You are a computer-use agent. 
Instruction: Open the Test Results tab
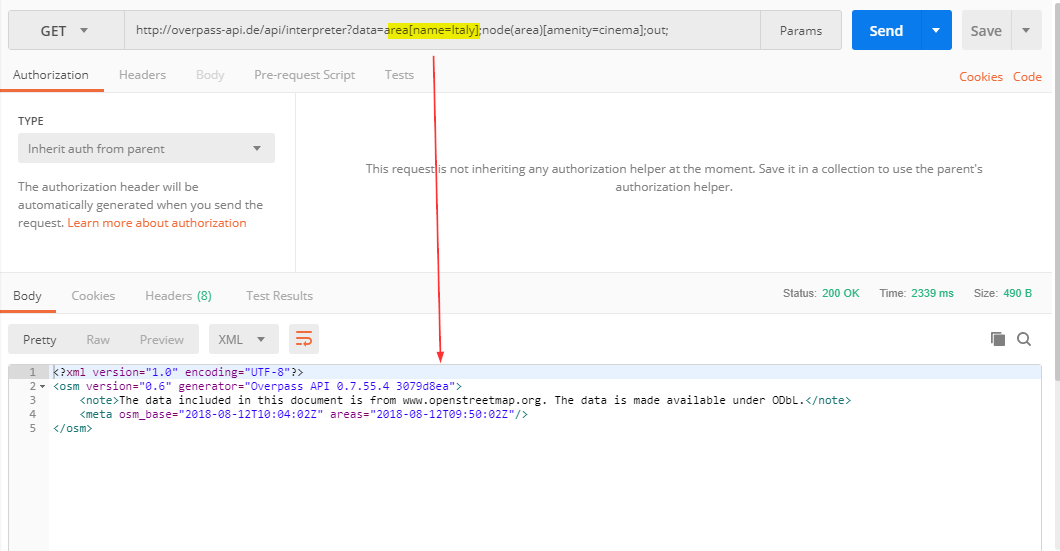coord(279,296)
